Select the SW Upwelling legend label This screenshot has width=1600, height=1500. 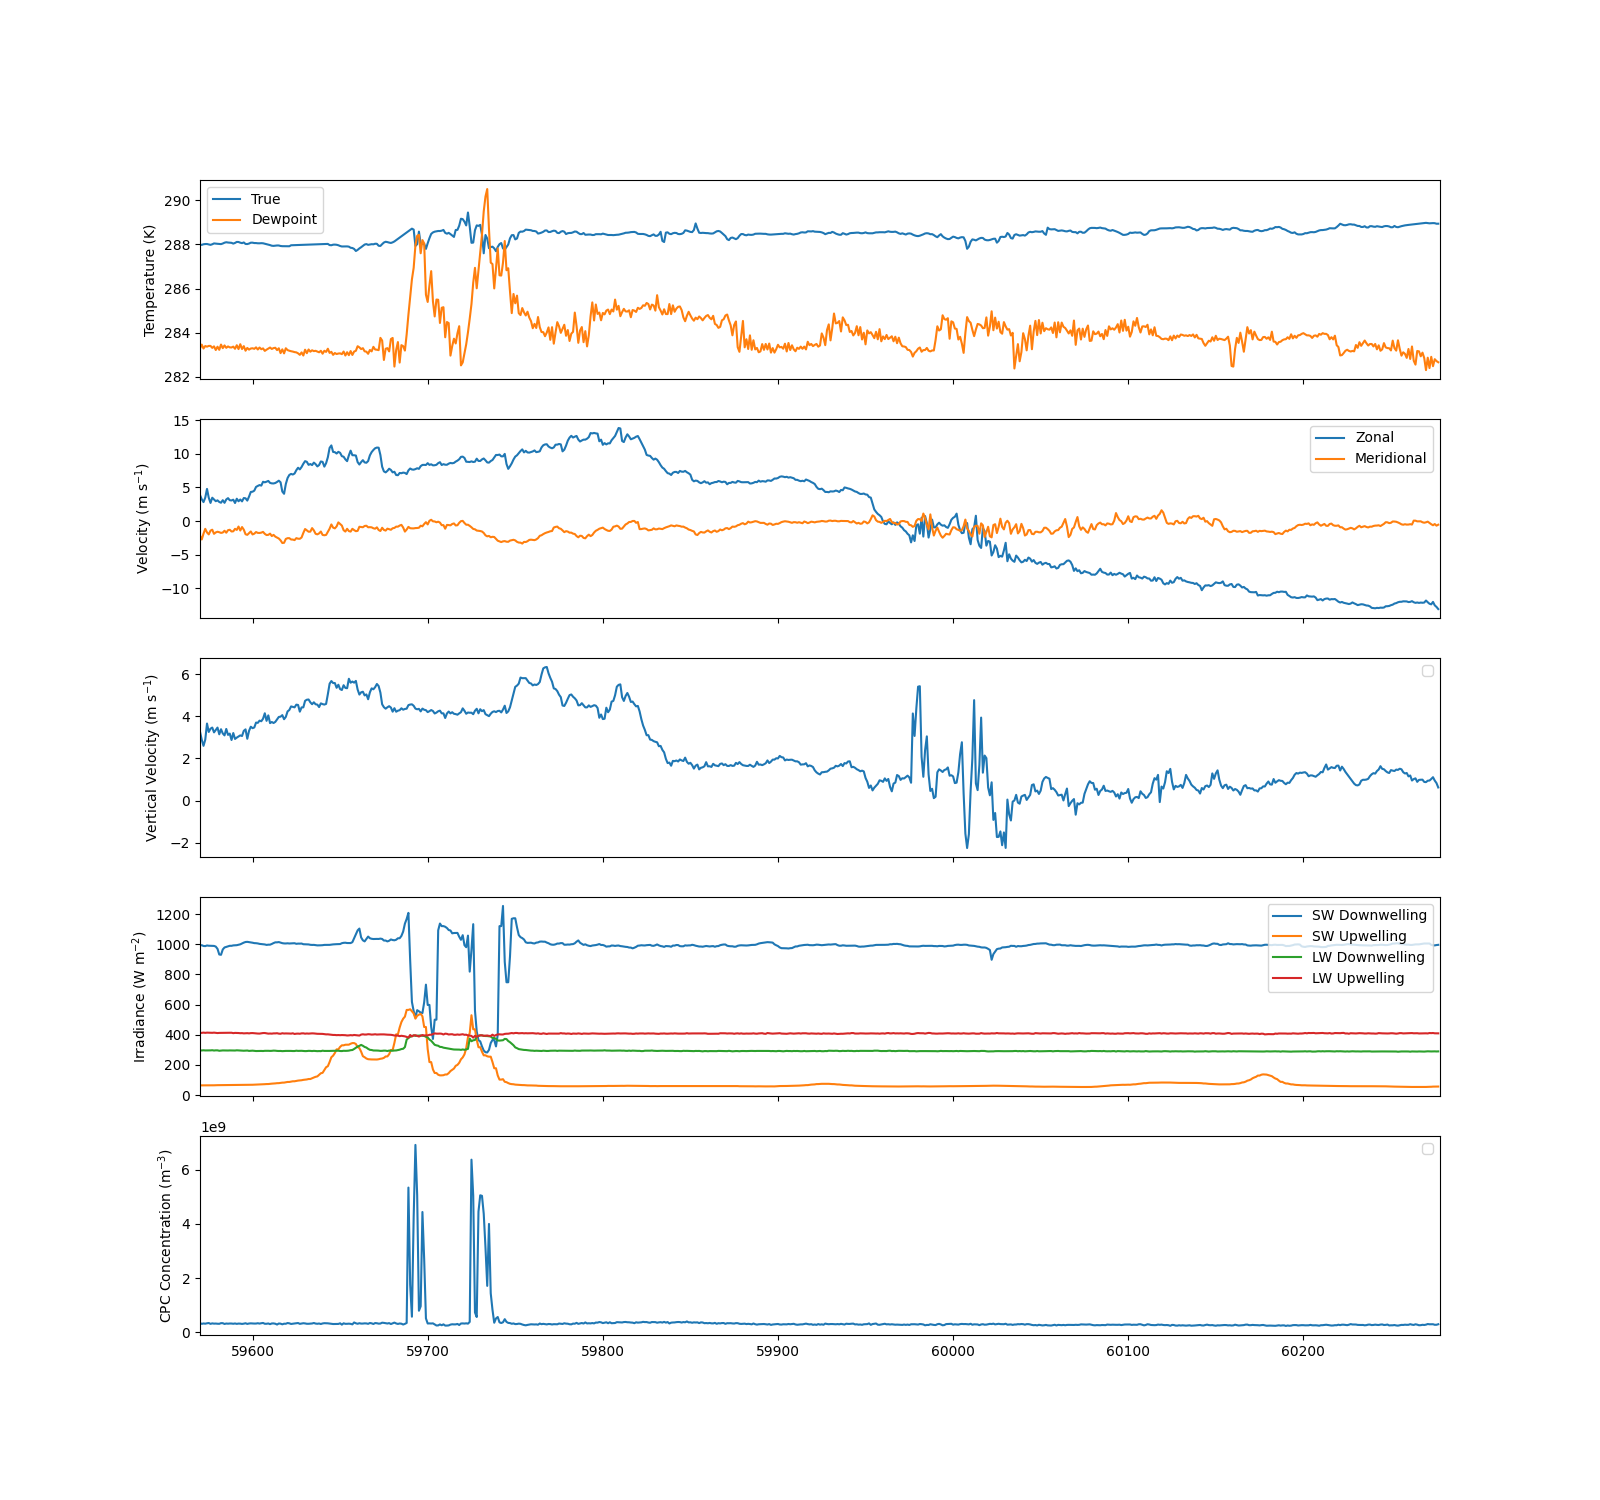pos(1358,936)
